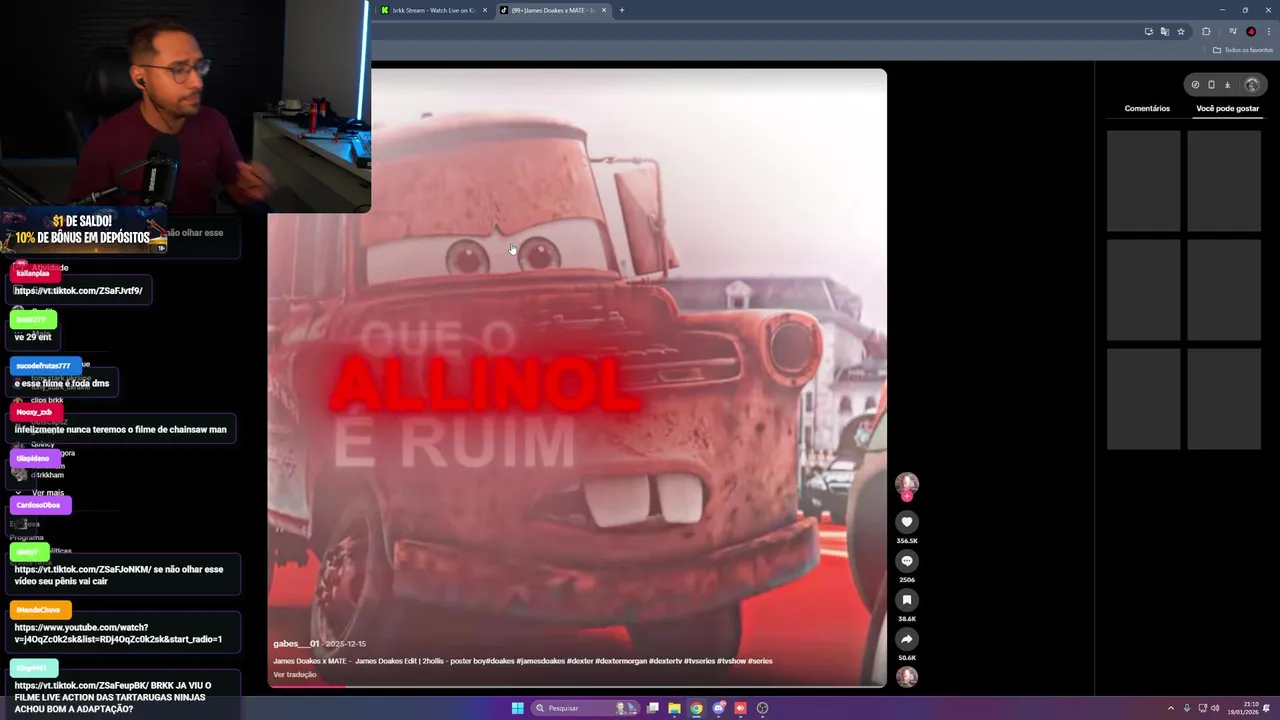Open the Chrome profile avatar
This screenshot has height=720, width=1280.
pyautogui.click(x=1251, y=31)
